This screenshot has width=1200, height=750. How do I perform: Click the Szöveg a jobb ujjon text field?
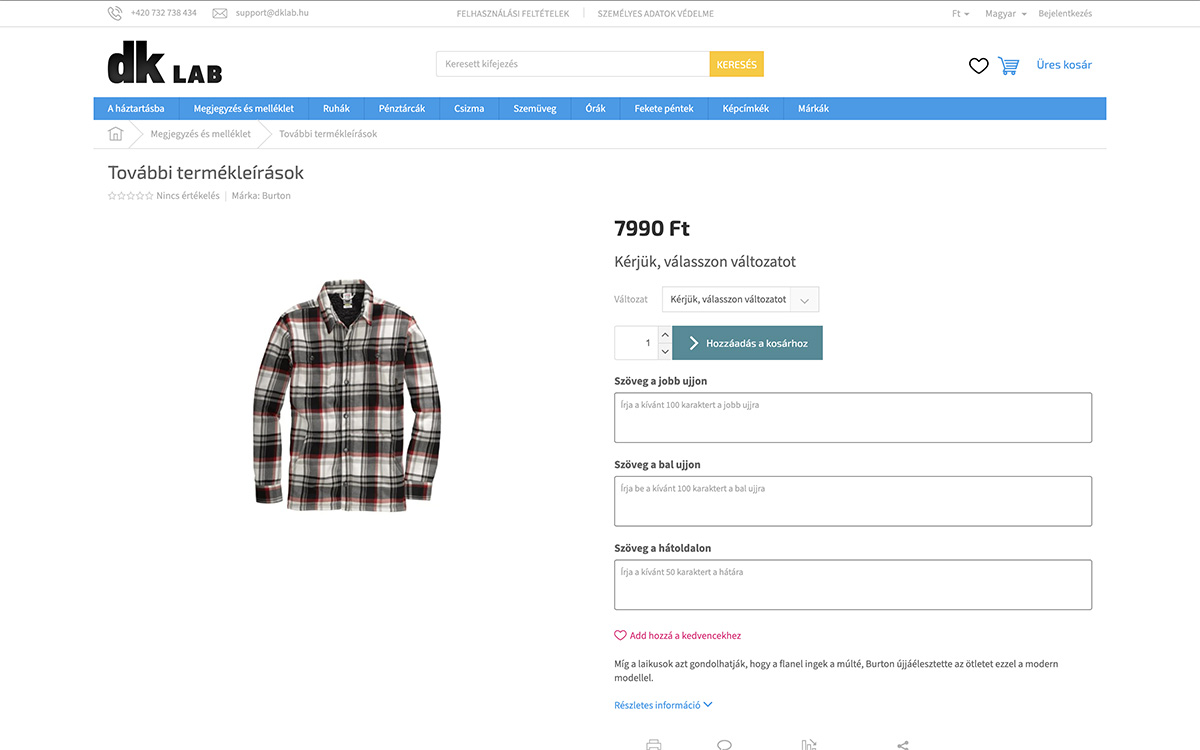click(x=853, y=418)
